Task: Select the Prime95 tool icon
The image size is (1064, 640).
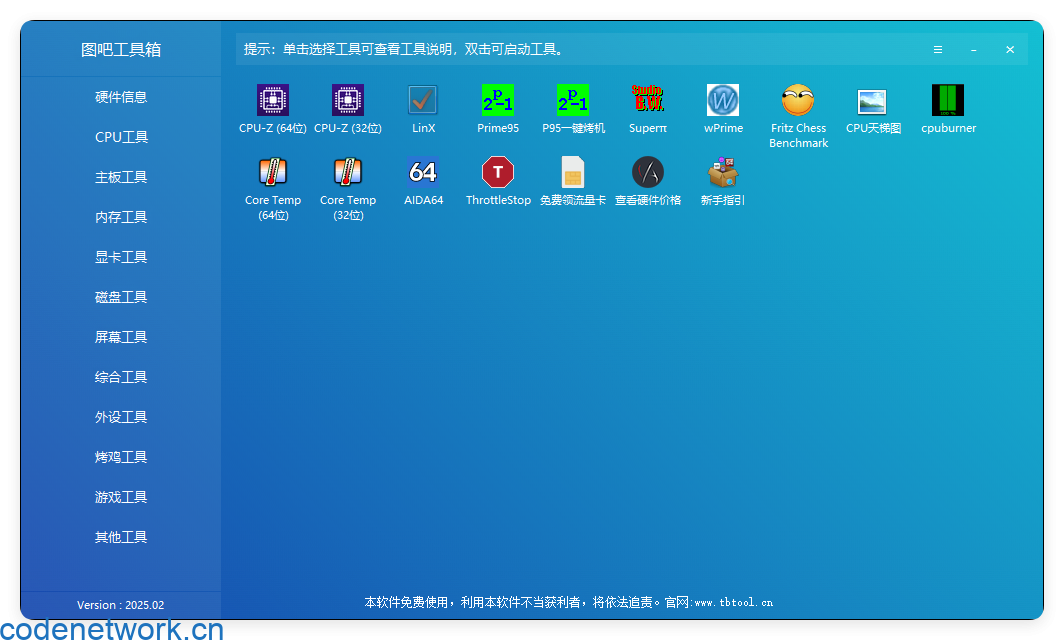Action: pos(498,100)
